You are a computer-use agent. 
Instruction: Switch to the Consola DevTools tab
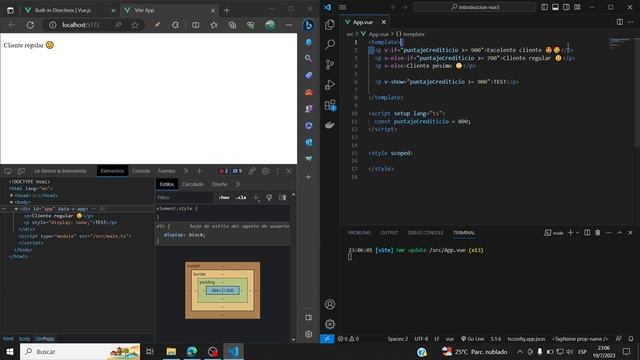click(x=141, y=171)
